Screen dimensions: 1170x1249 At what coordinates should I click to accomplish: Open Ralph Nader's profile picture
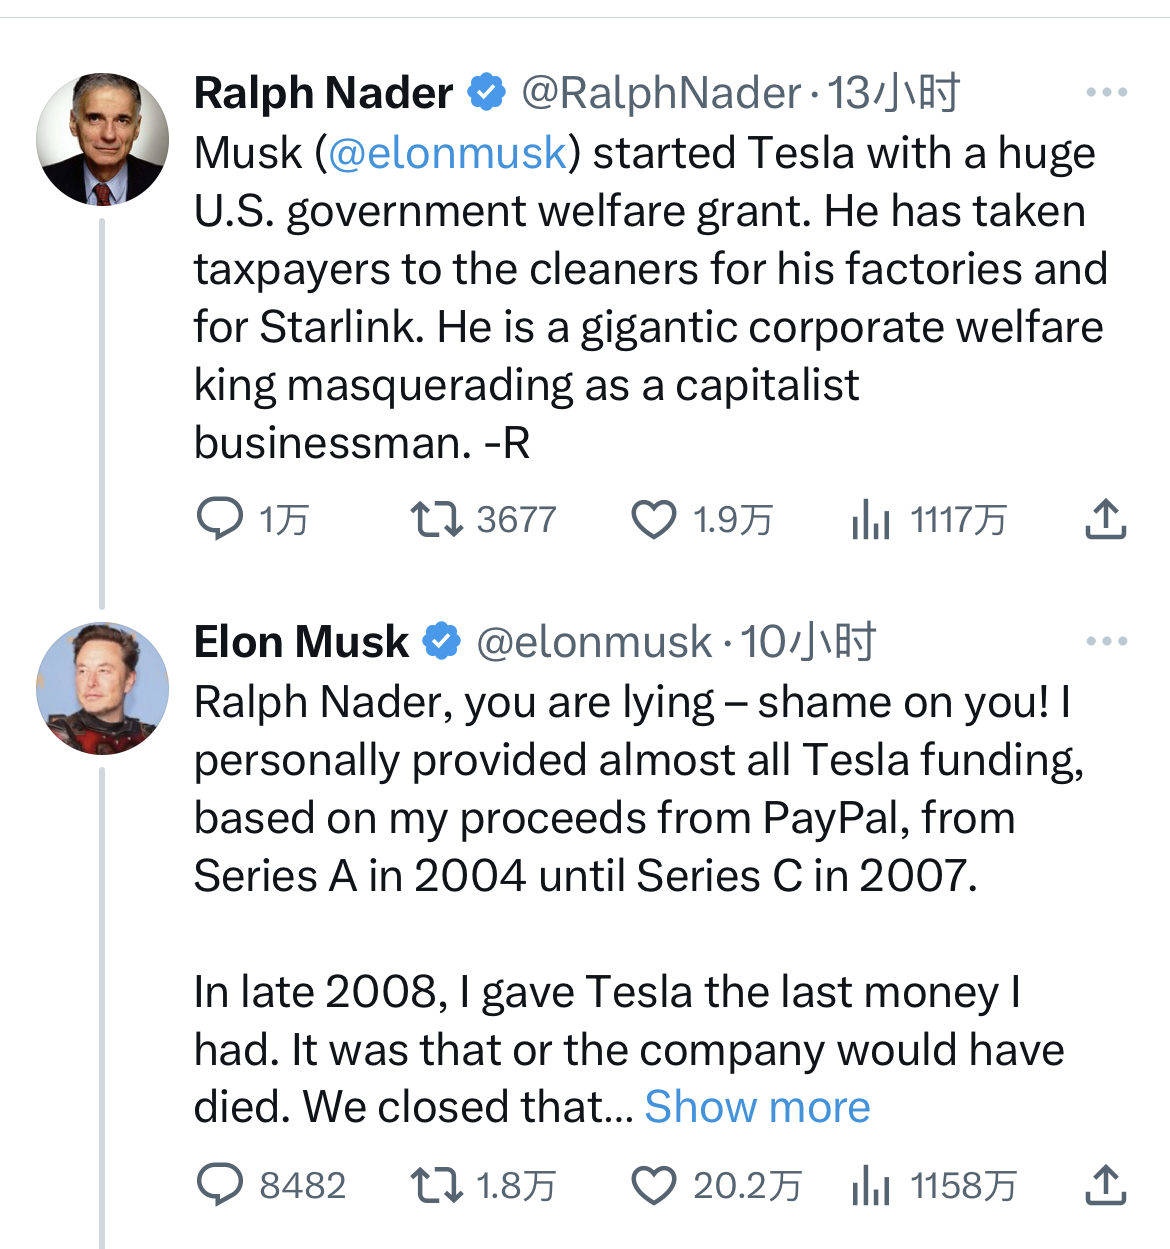tap(102, 139)
